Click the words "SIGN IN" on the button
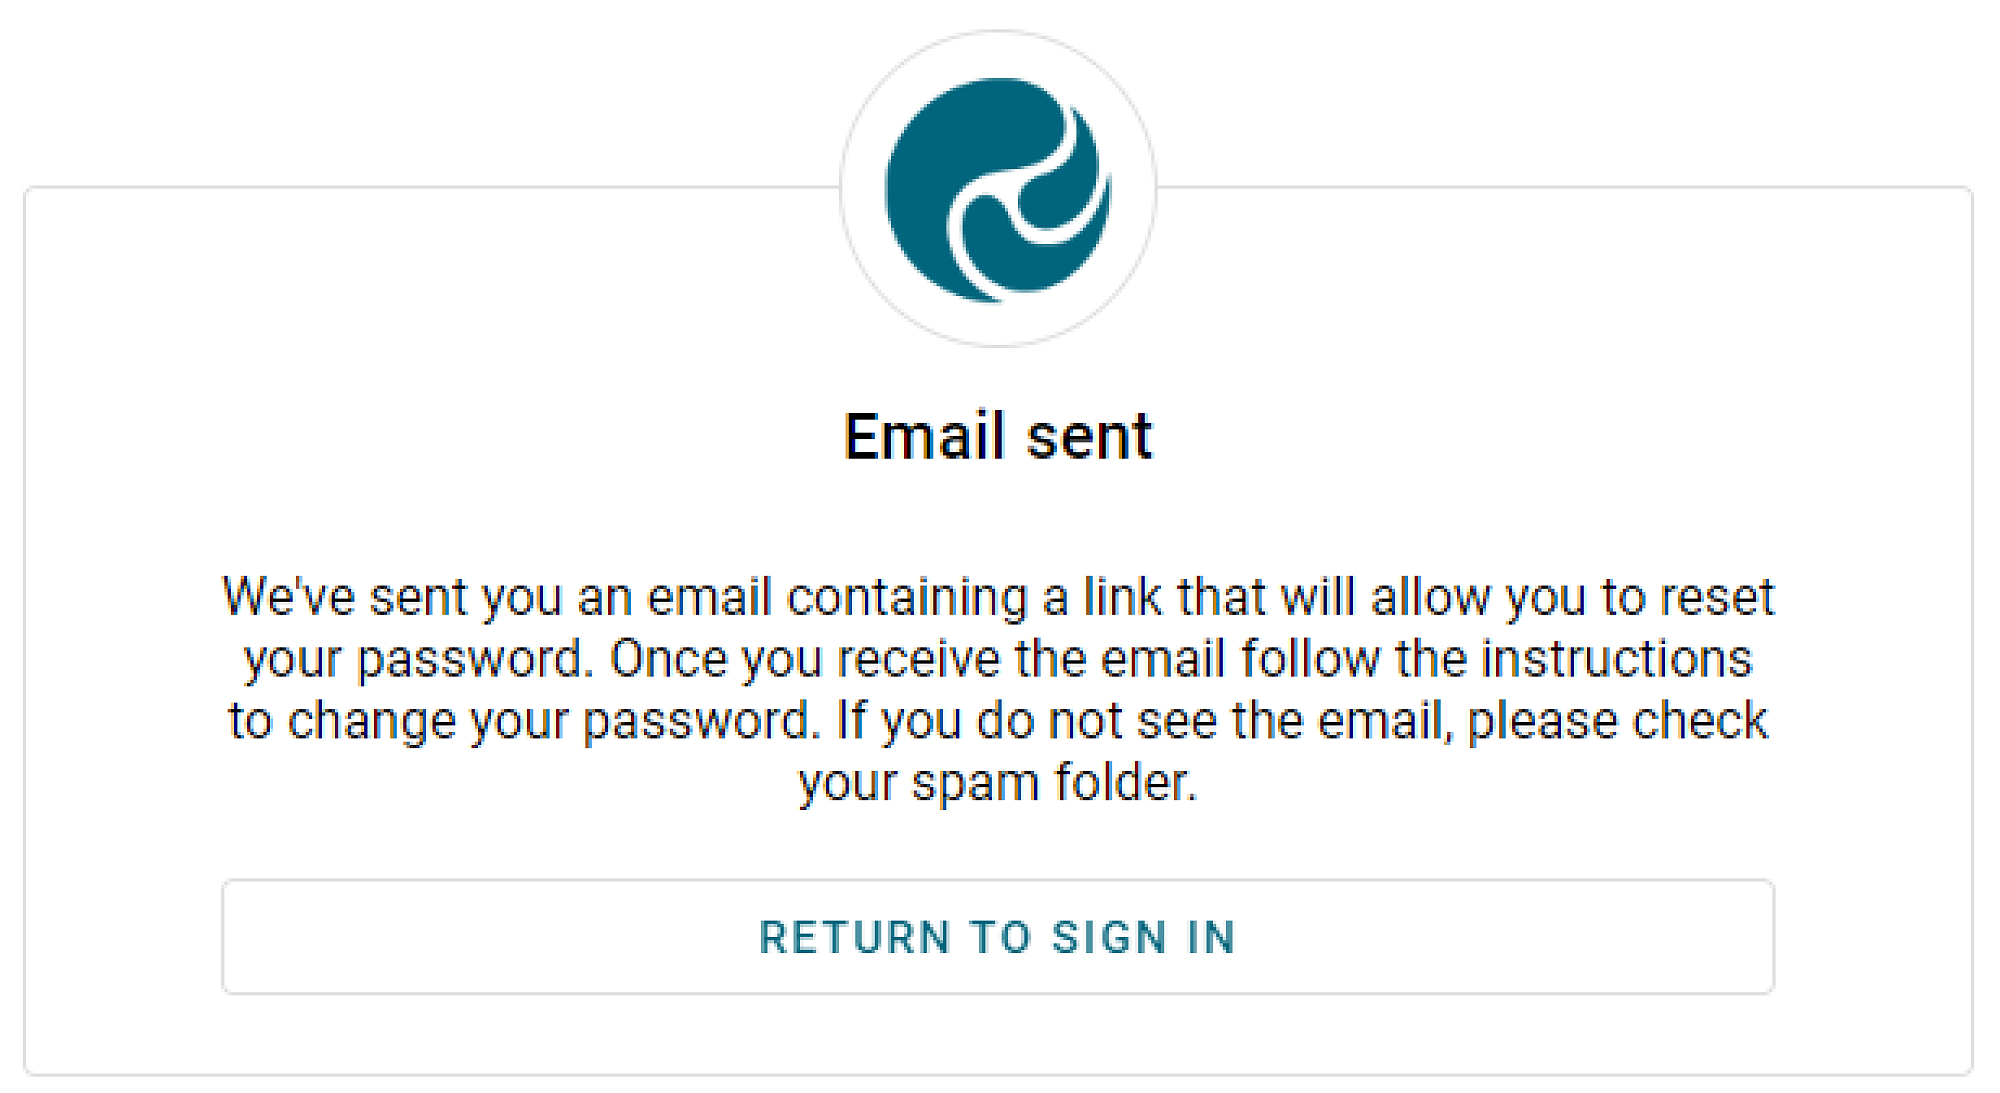Viewport: 2000px width, 1093px height. [x=1143, y=938]
